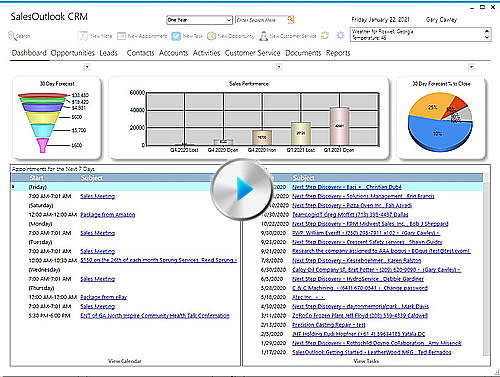Click the Q1 2021 Lost bar

tap(301, 133)
